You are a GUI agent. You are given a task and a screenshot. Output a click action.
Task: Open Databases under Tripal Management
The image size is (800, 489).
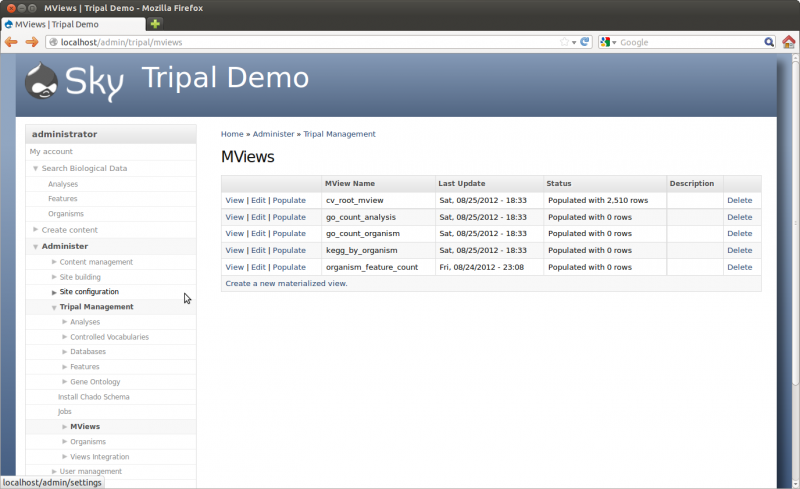tap(88, 352)
